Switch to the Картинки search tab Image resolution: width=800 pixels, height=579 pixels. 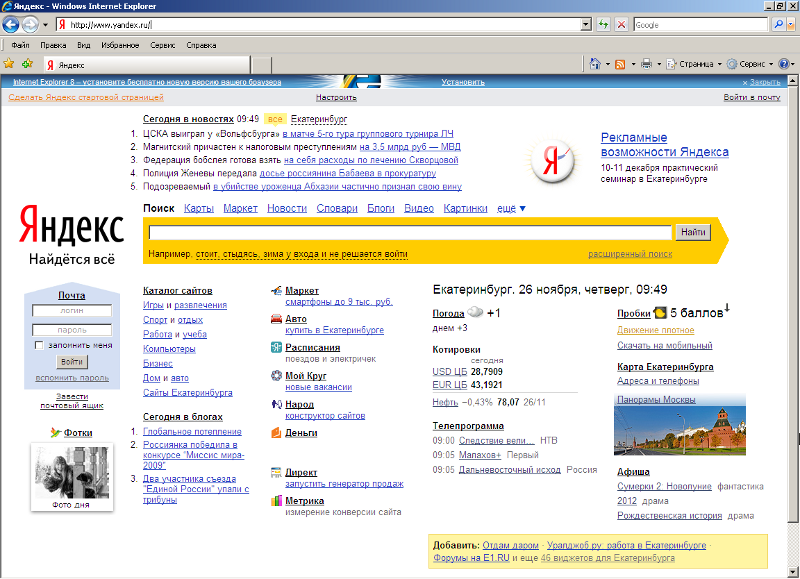coord(465,208)
